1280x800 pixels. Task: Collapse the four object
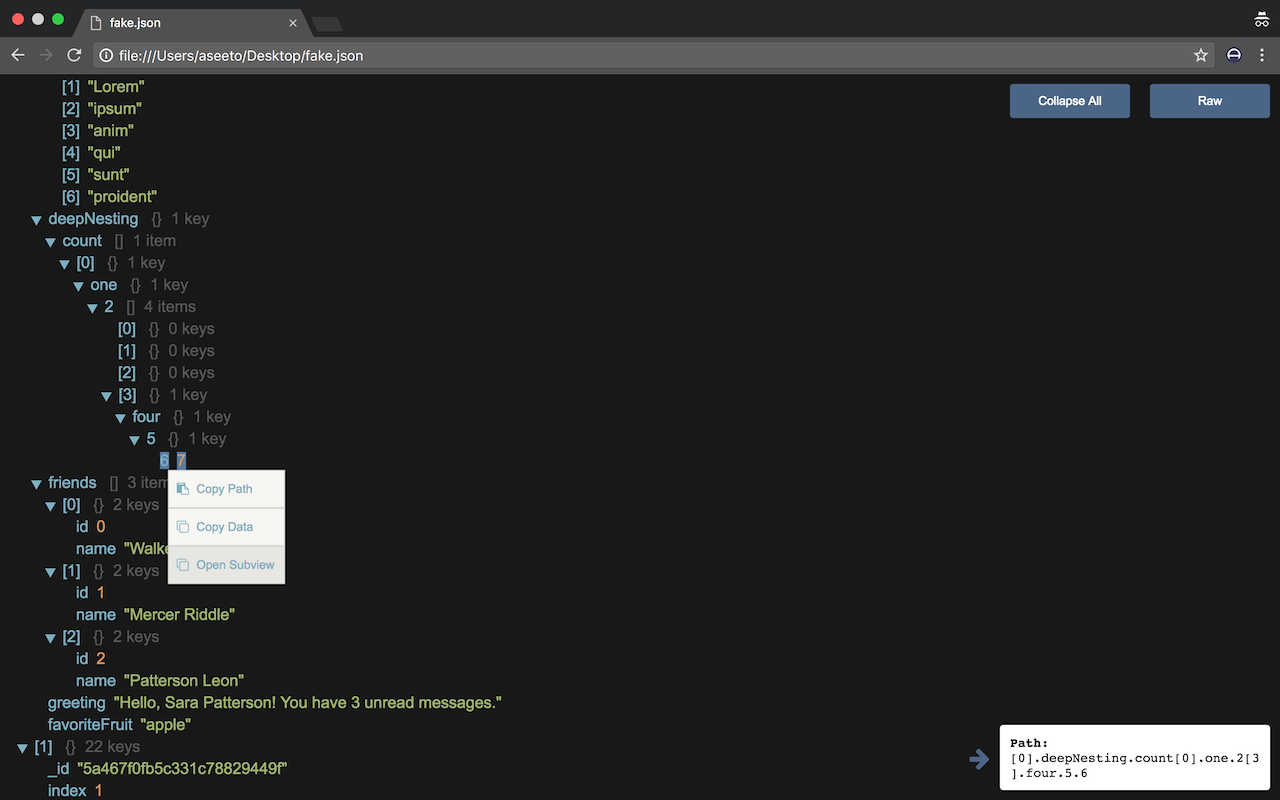click(122, 418)
